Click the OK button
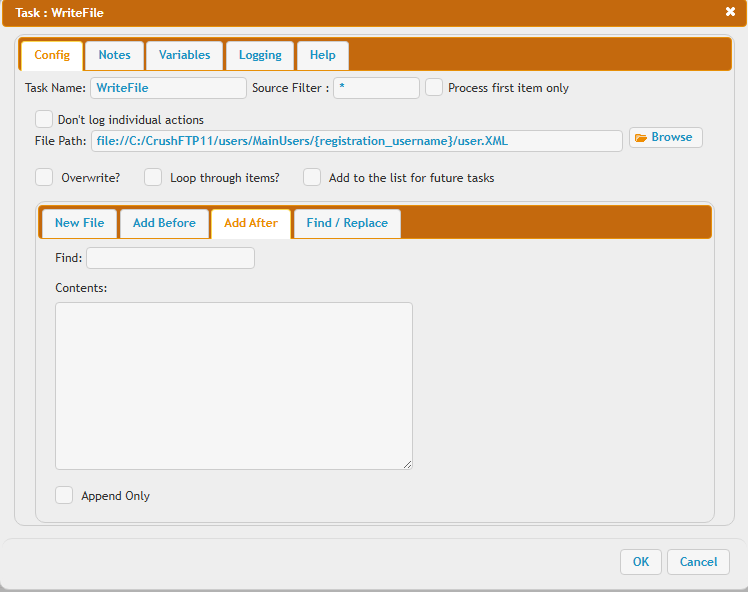Image resolution: width=748 pixels, height=592 pixels. (x=640, y=562)
